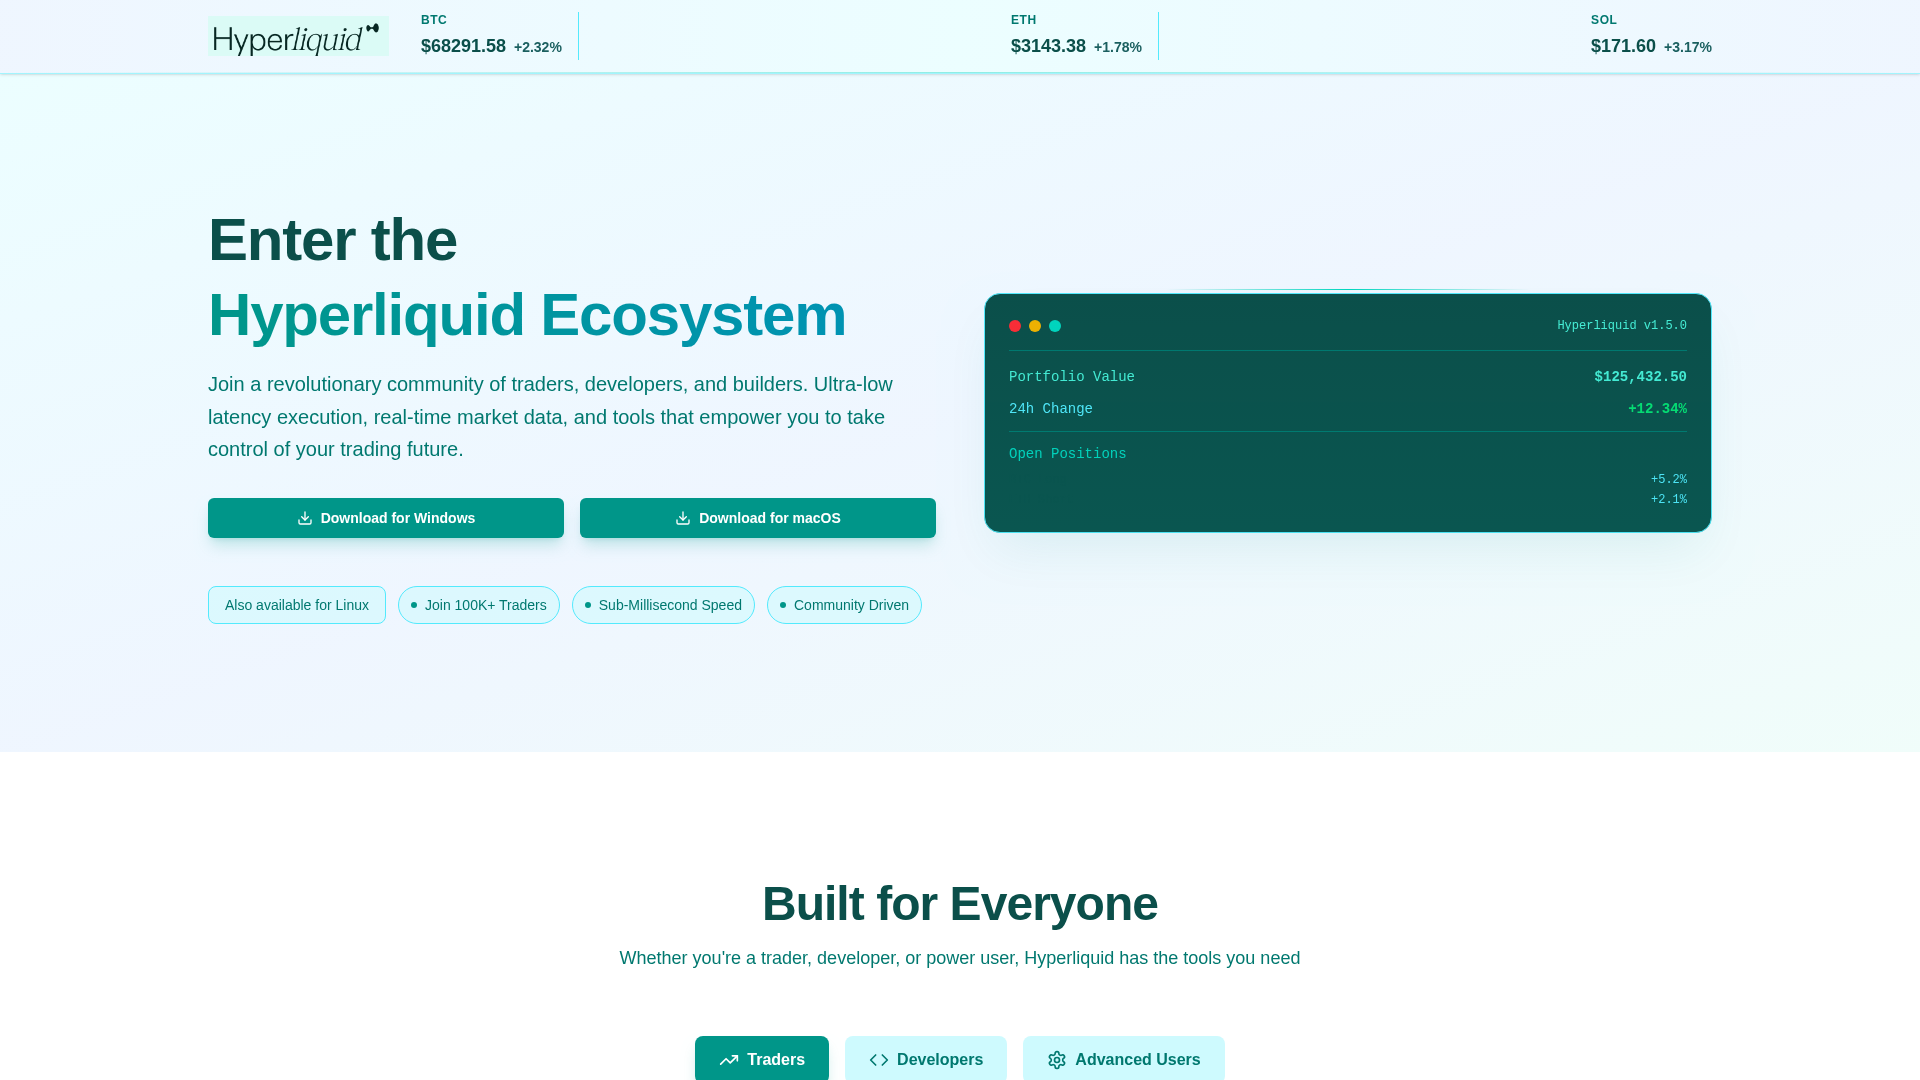Screen dimensions: 1920x1080
Task: Click the Community Driven badge
Action: point(844,605)
